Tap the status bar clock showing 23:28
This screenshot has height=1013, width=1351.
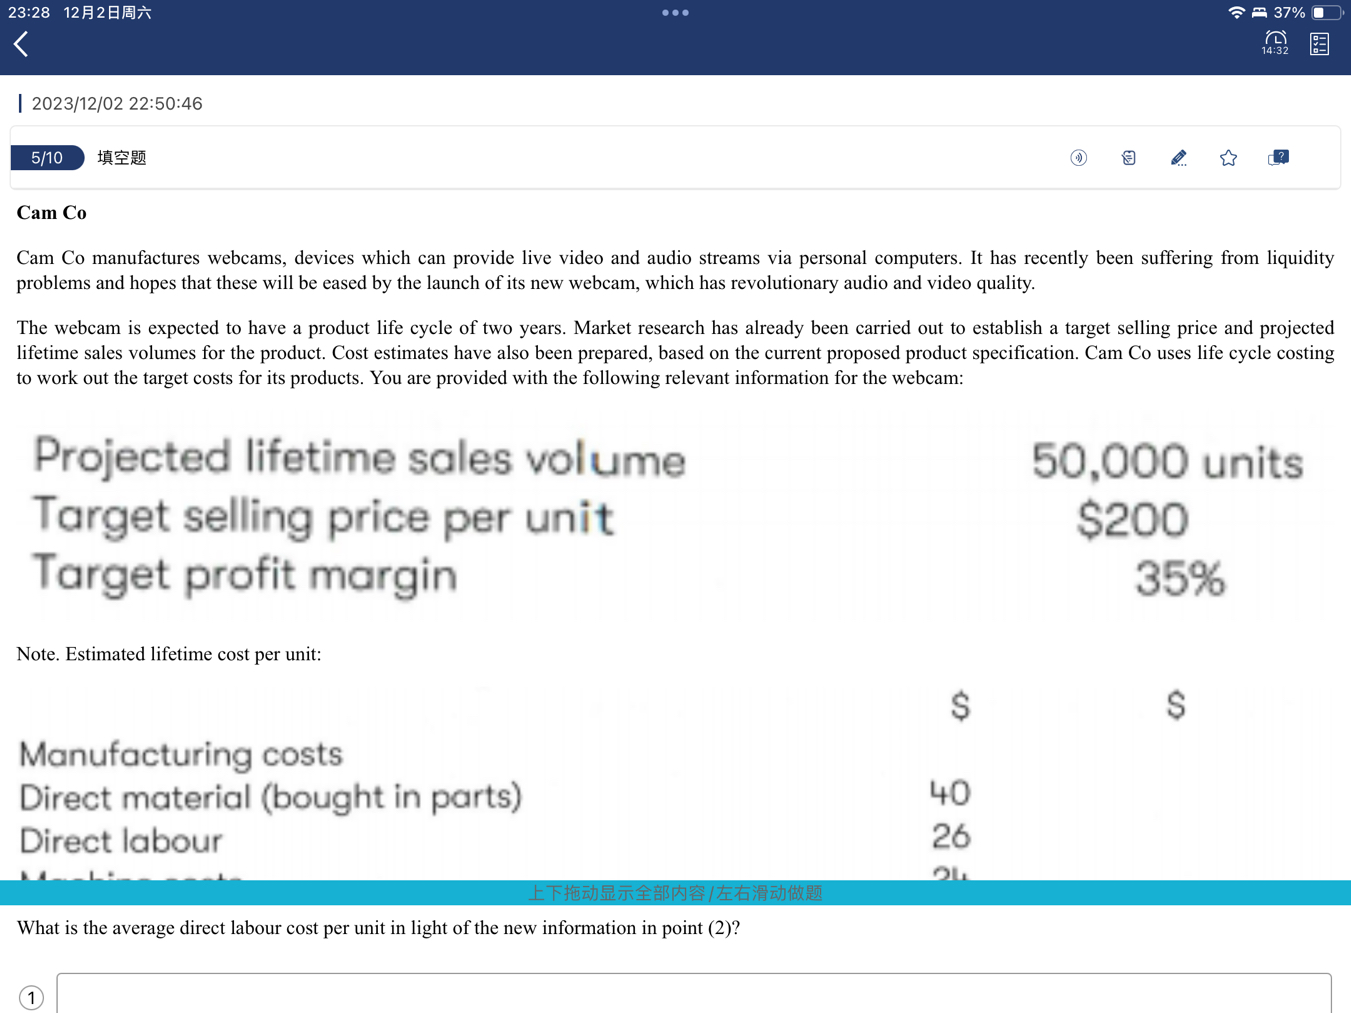tap(28, 13)
